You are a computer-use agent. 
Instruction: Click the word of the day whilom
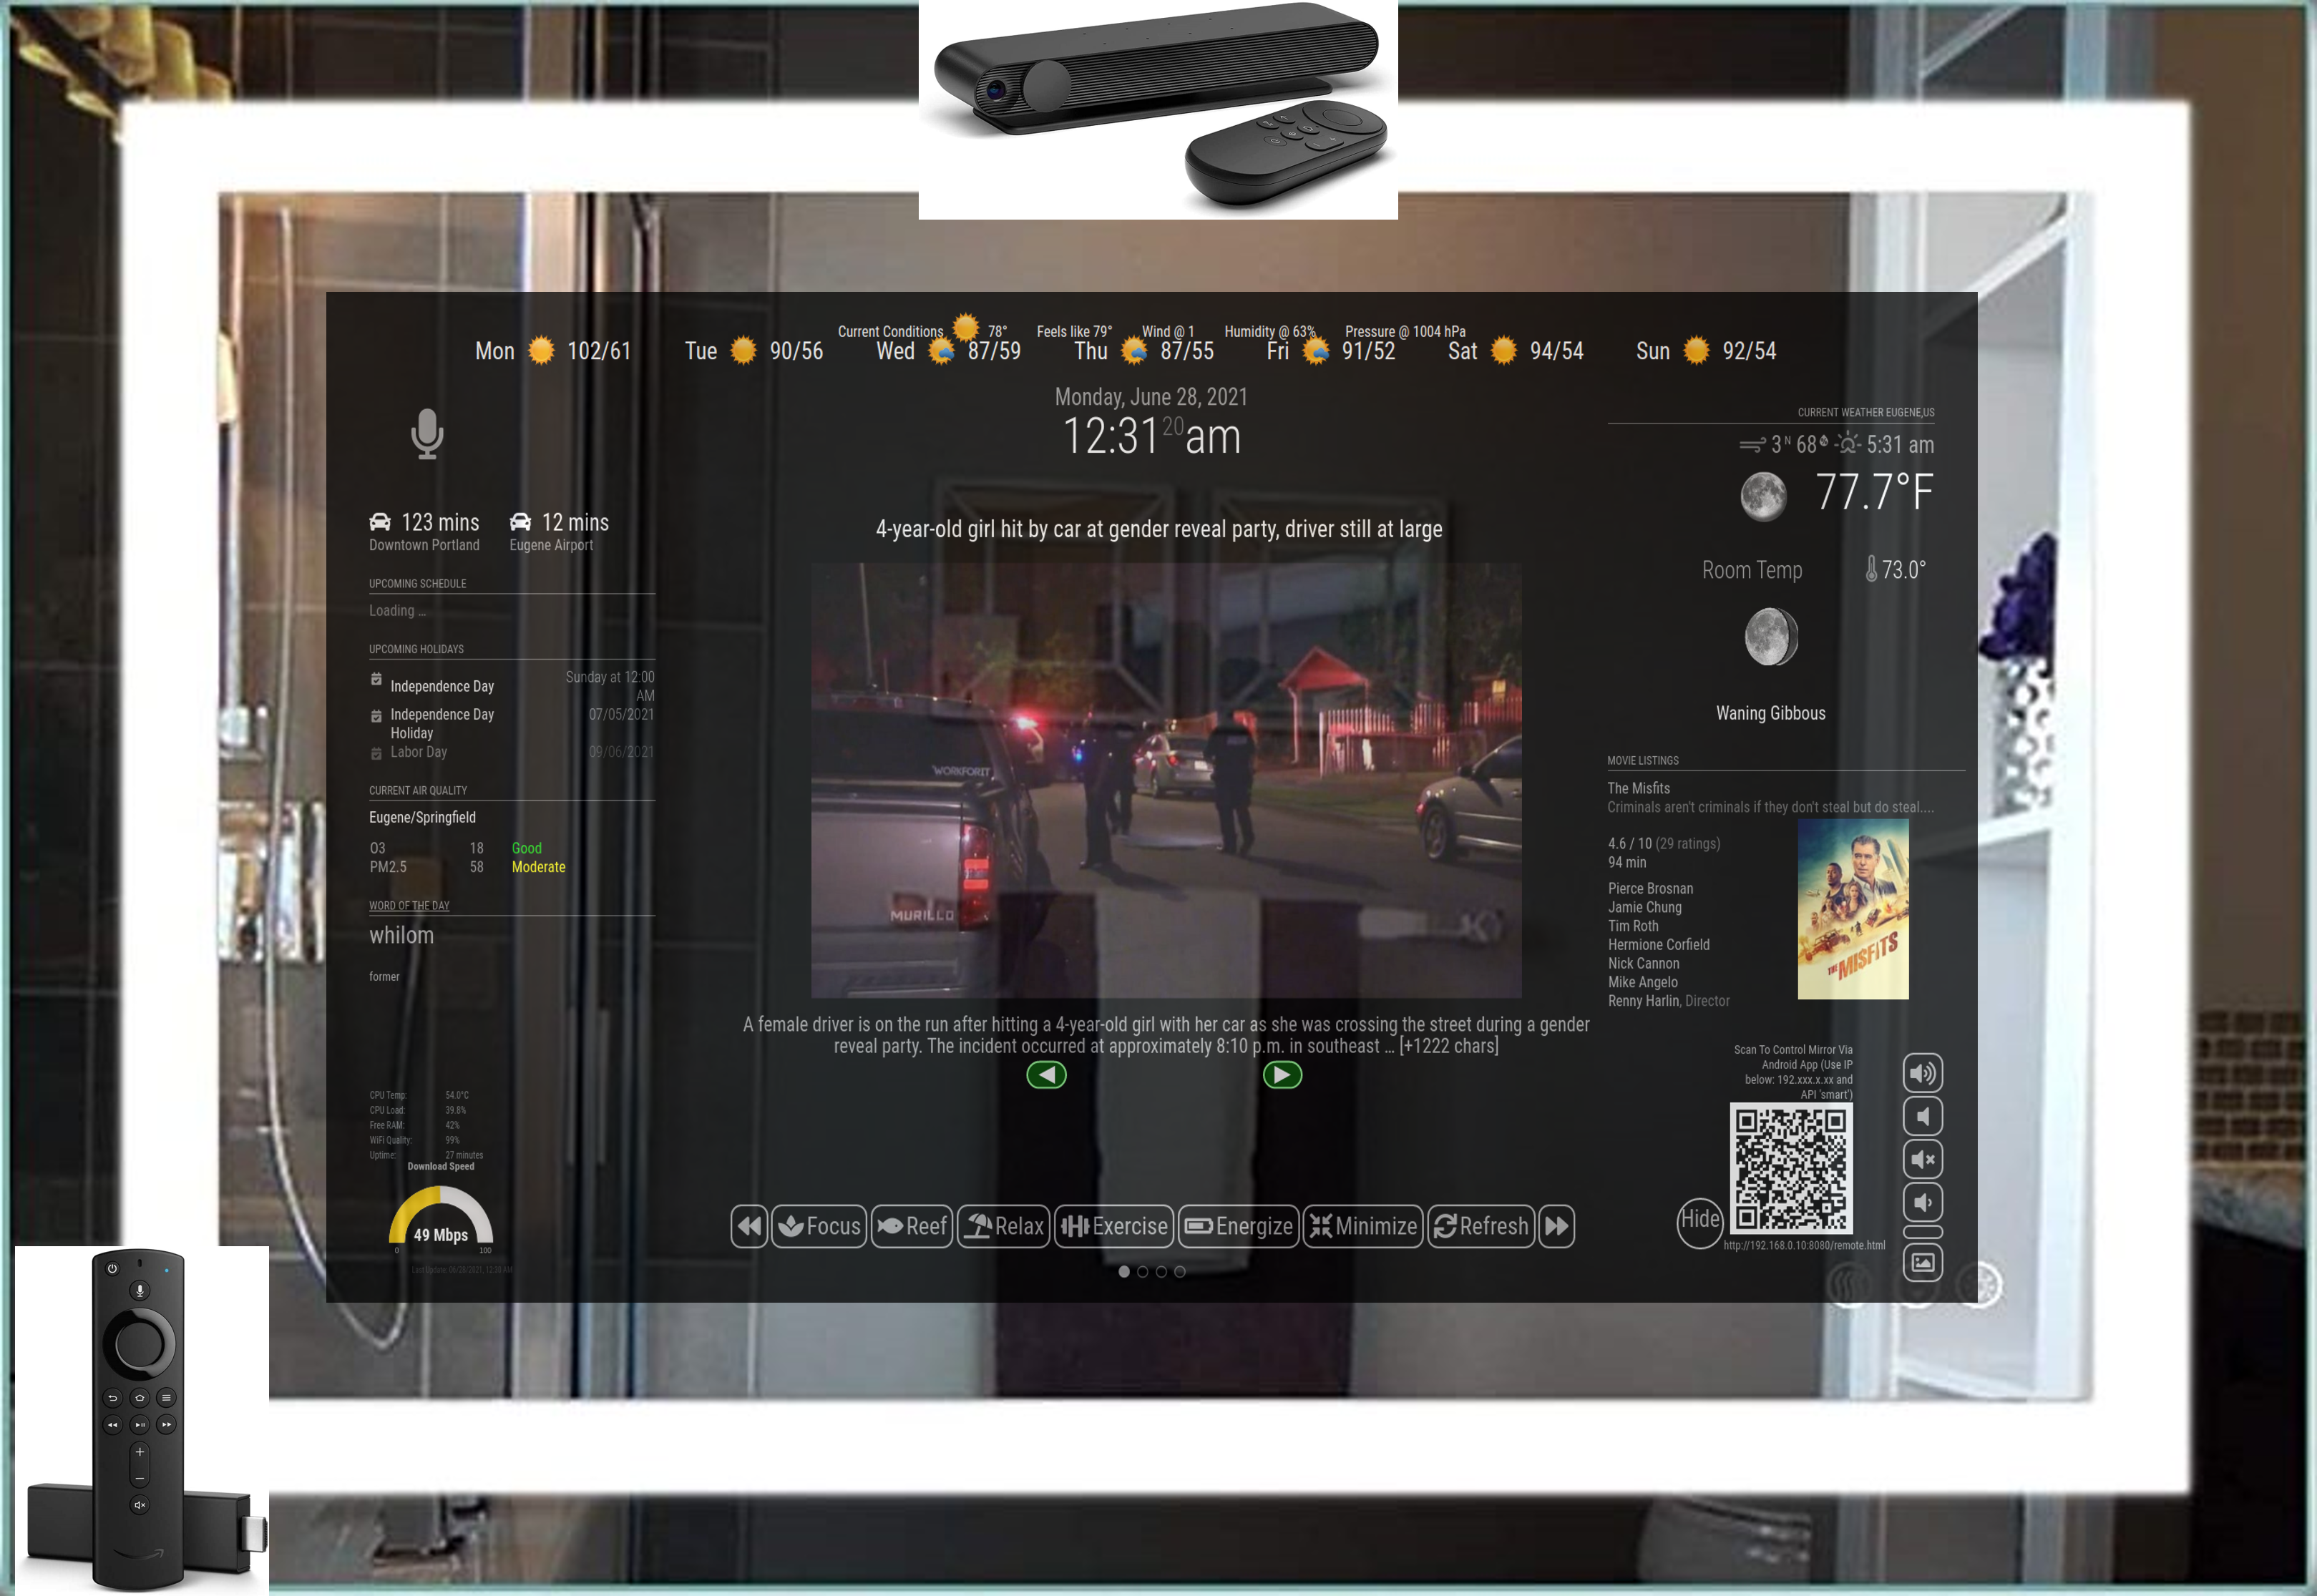(x=401, y=935)
